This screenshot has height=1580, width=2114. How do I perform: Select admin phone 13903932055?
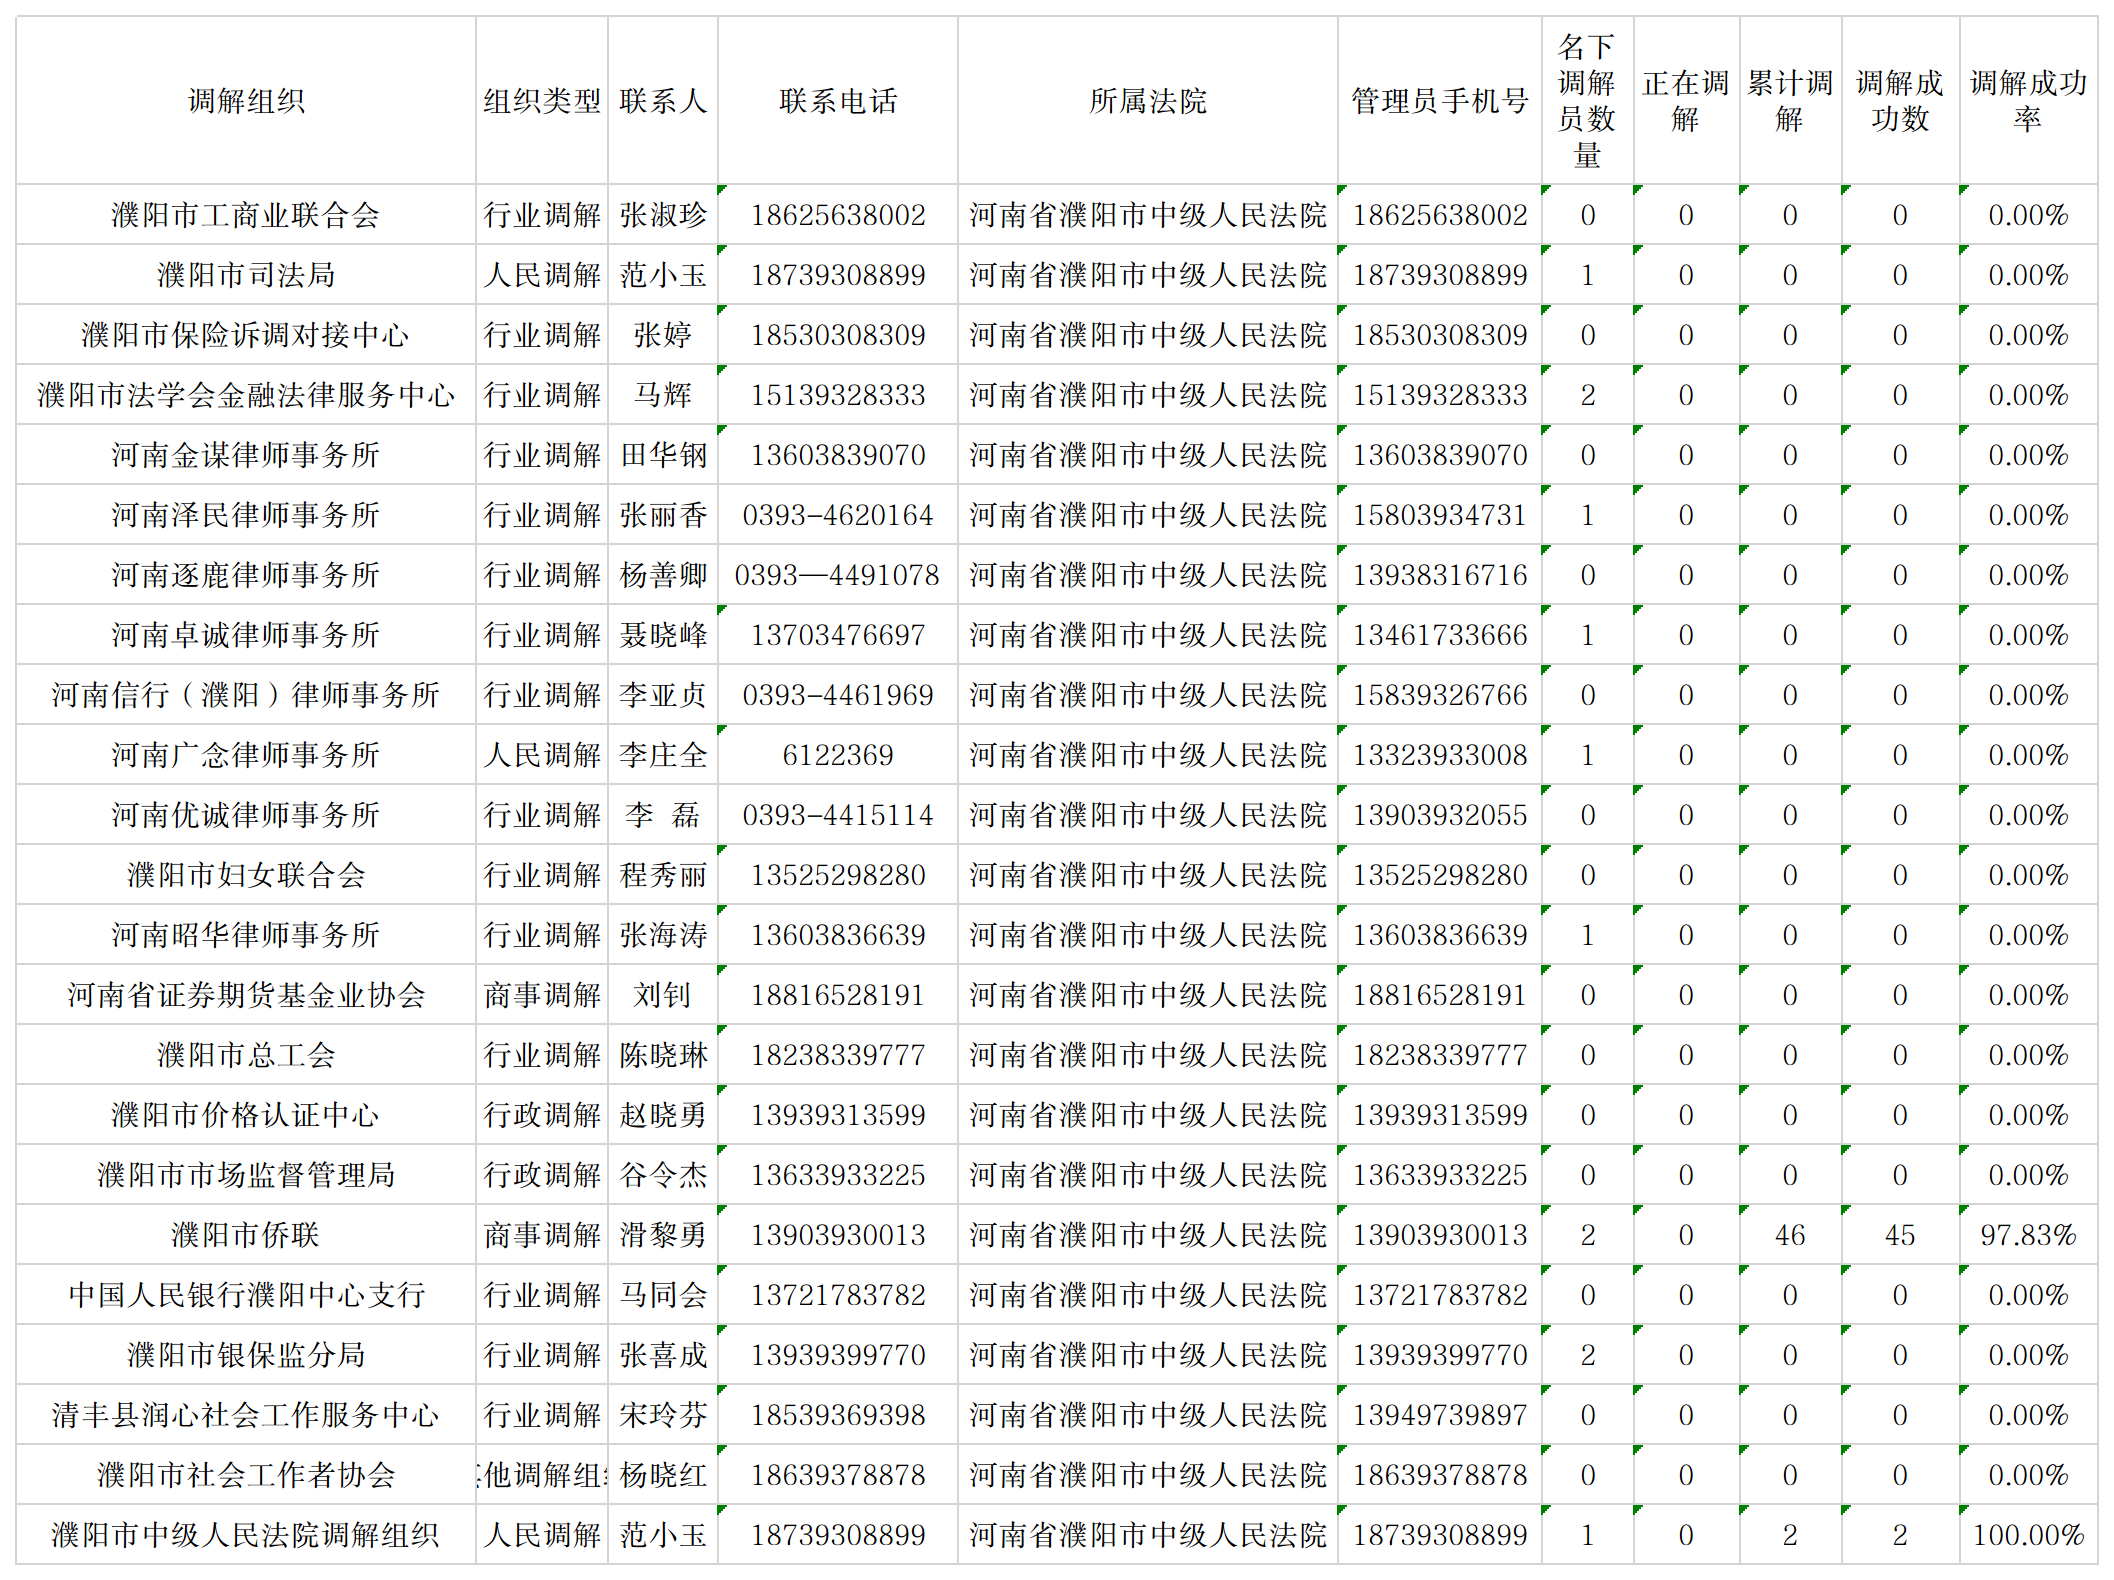pyautogui.click(x=1440, y=815)
